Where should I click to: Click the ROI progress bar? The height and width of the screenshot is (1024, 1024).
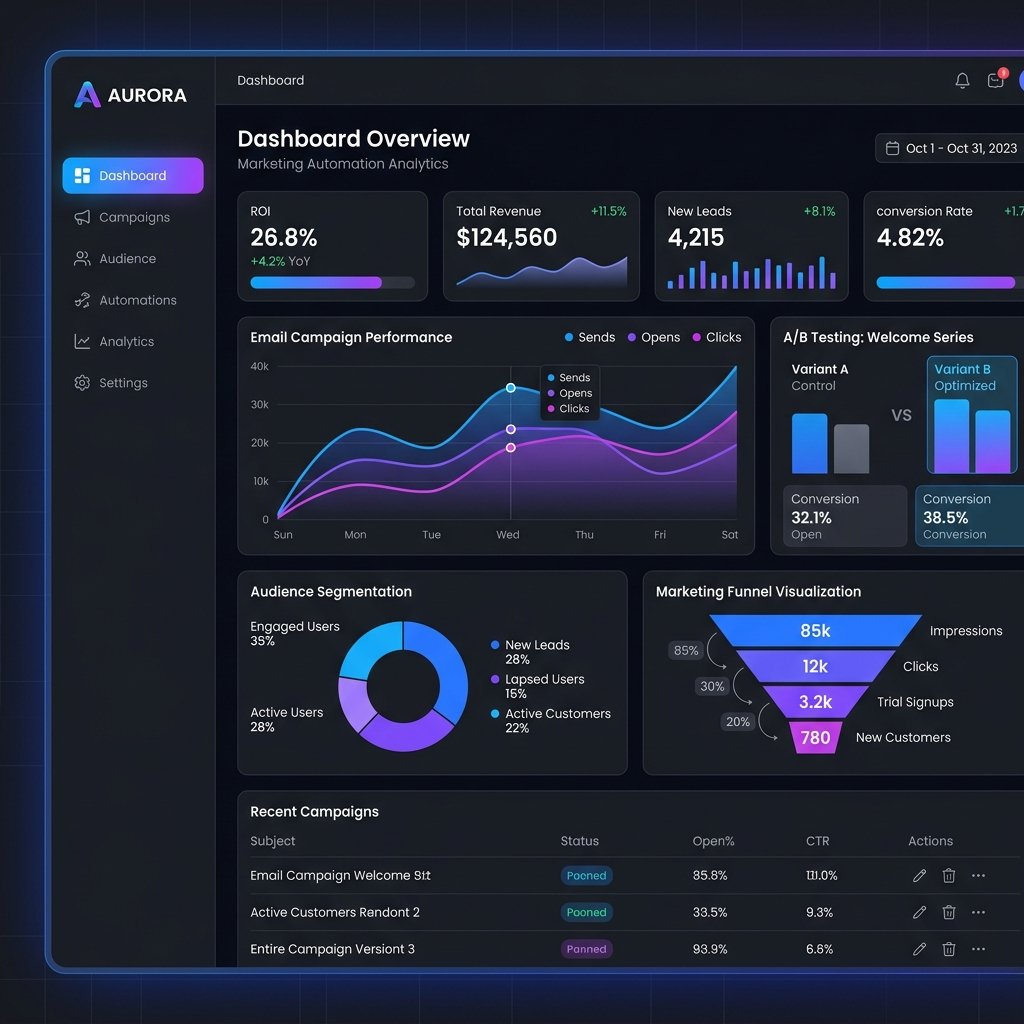click(332, 282)
